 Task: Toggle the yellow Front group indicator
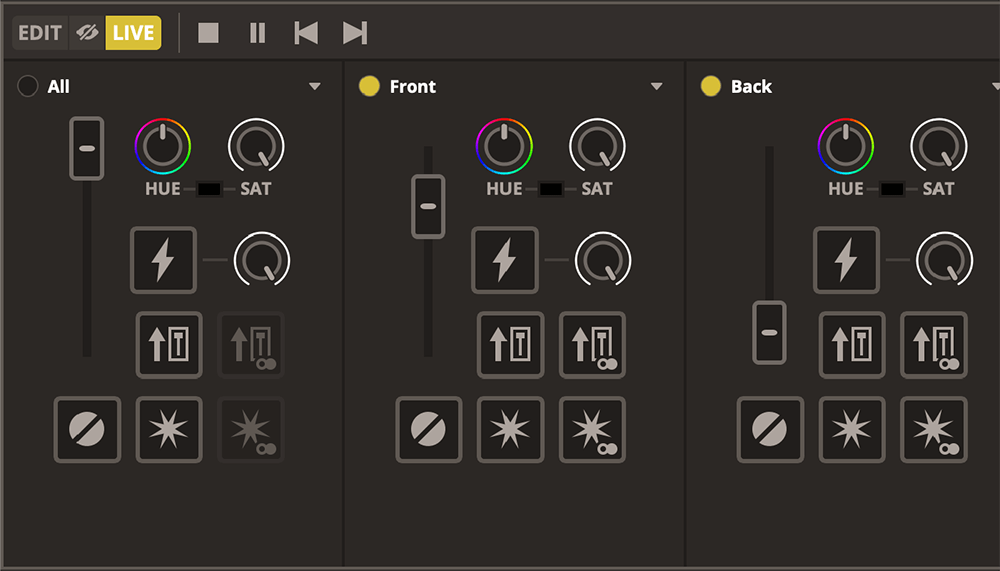click(369, 86)
